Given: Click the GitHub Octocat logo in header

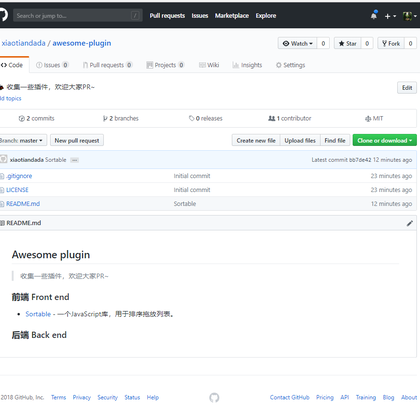Looking at the screenshot, I should (x=3, y=15).
